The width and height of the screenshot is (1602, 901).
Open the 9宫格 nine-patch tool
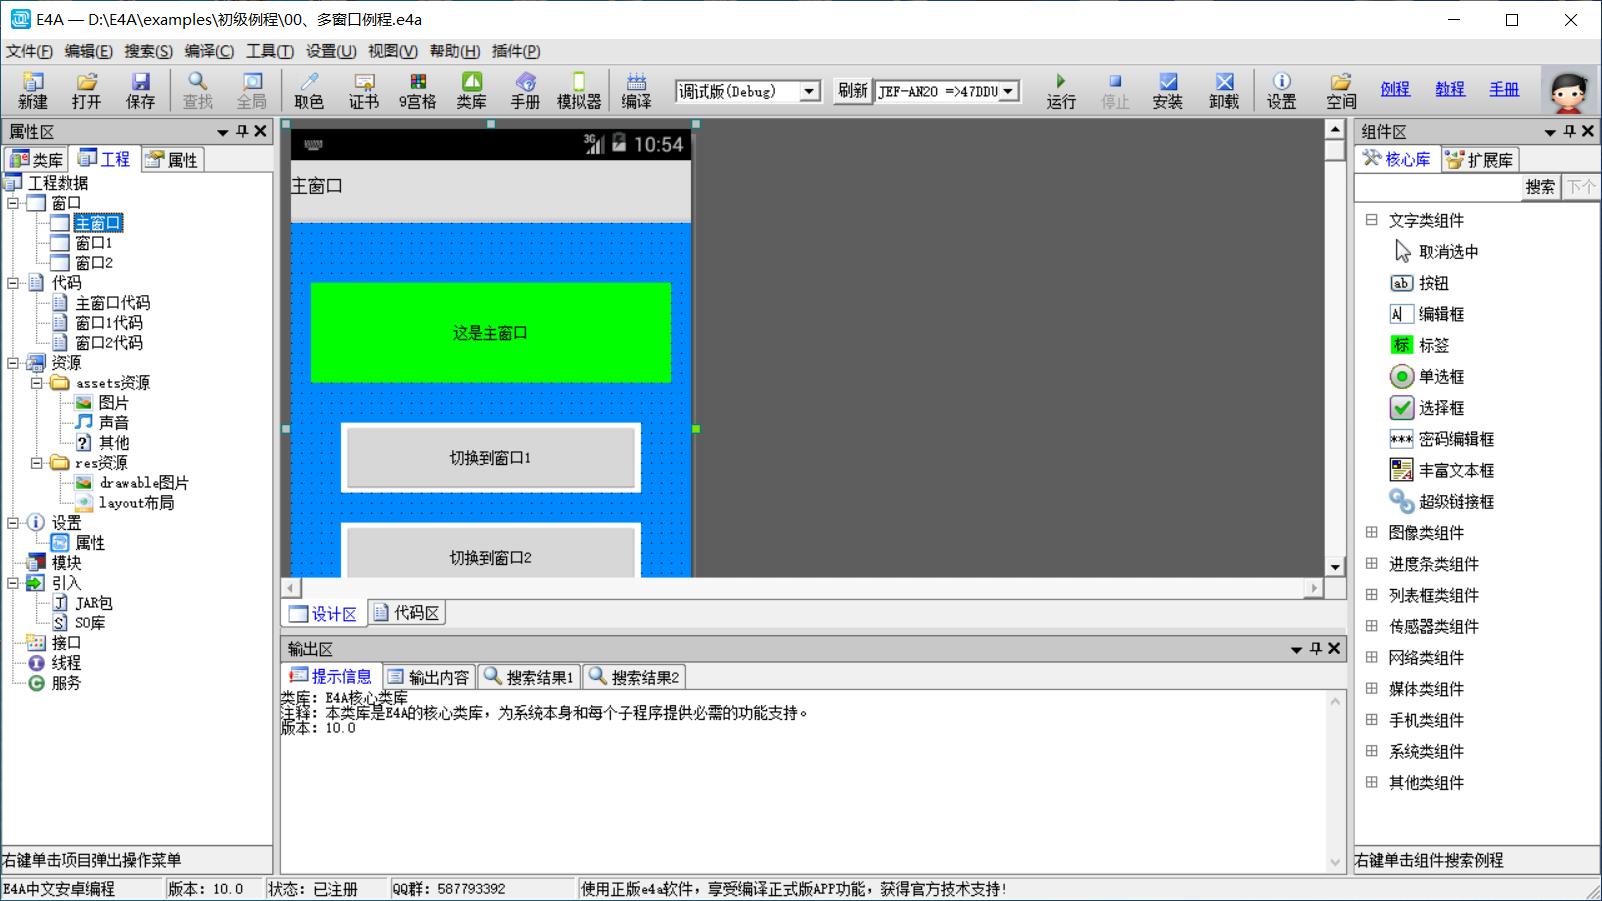click(x=417, y=90)
